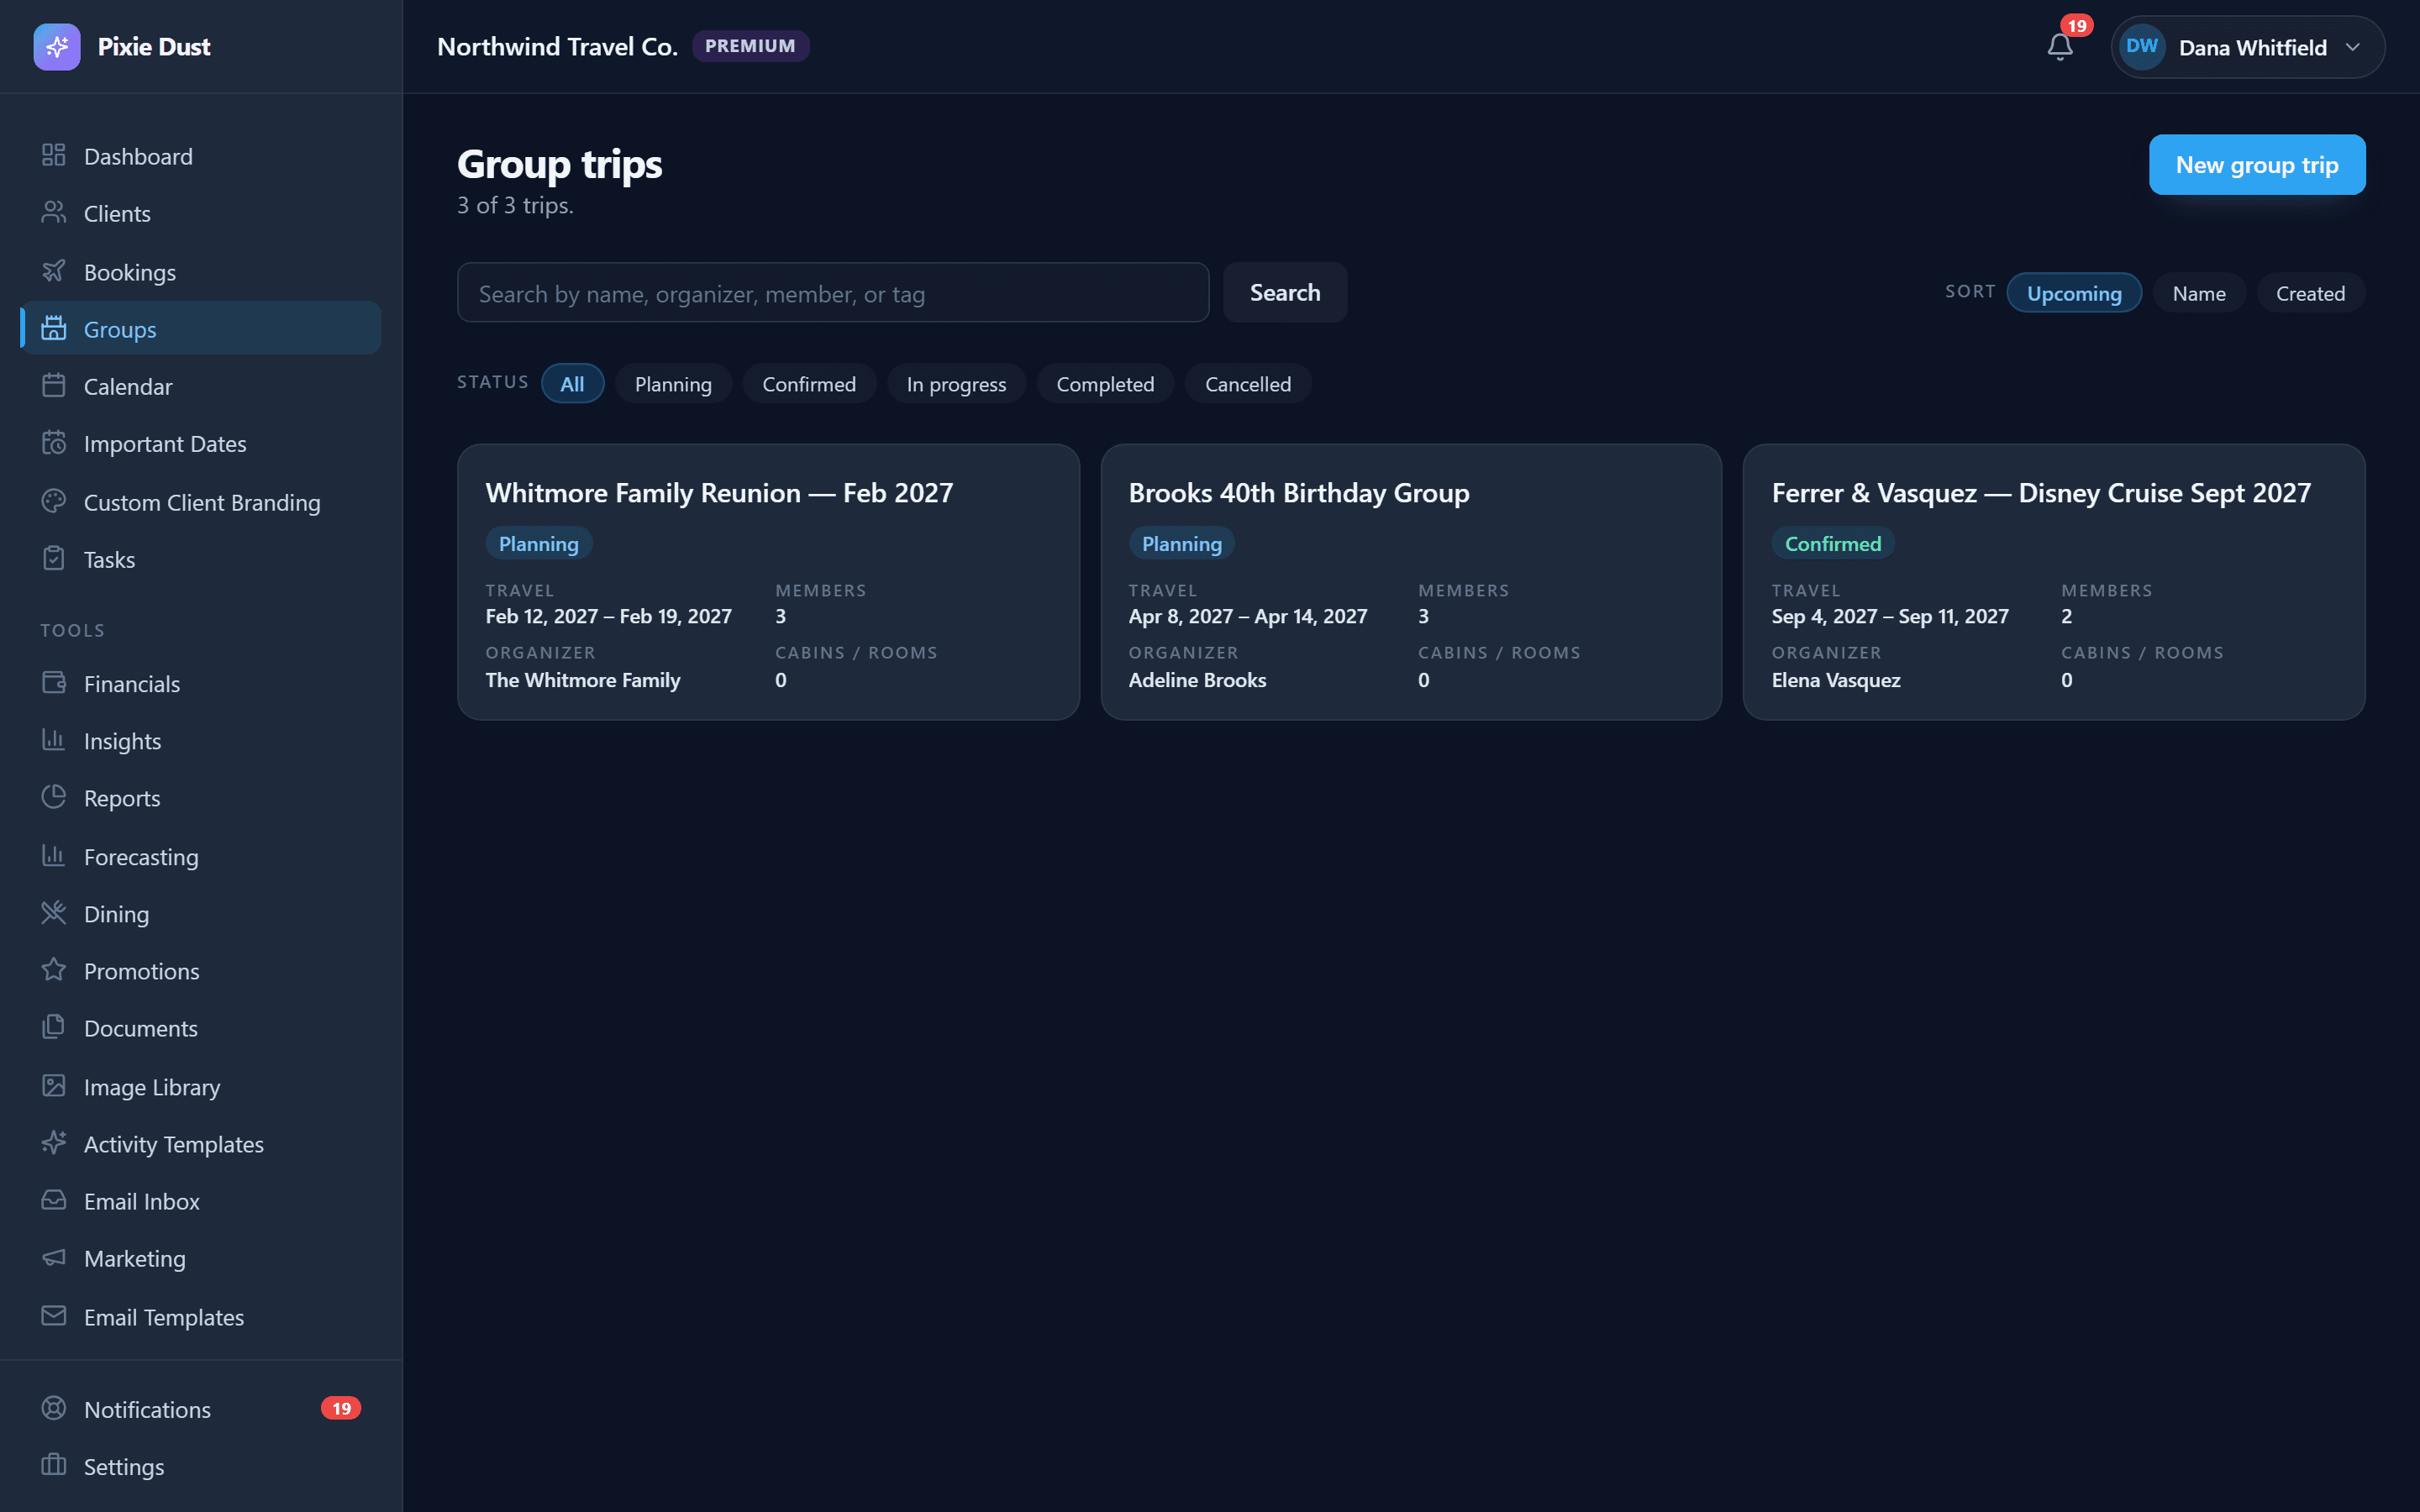The image size is (2420, 1512).
Task: Click organizer name Elena Vasquez
Action: point(1836,680)
